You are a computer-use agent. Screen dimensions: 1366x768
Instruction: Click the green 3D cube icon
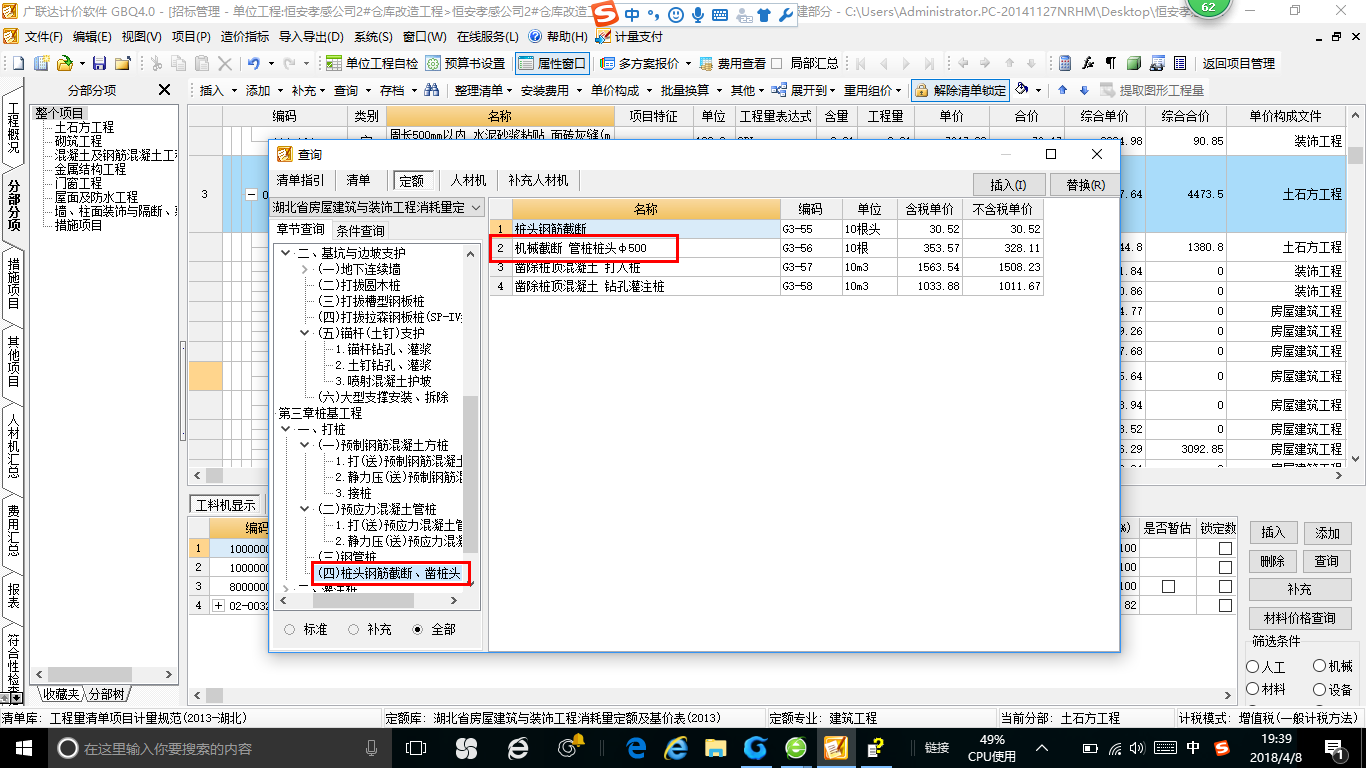pos(1134,63)
